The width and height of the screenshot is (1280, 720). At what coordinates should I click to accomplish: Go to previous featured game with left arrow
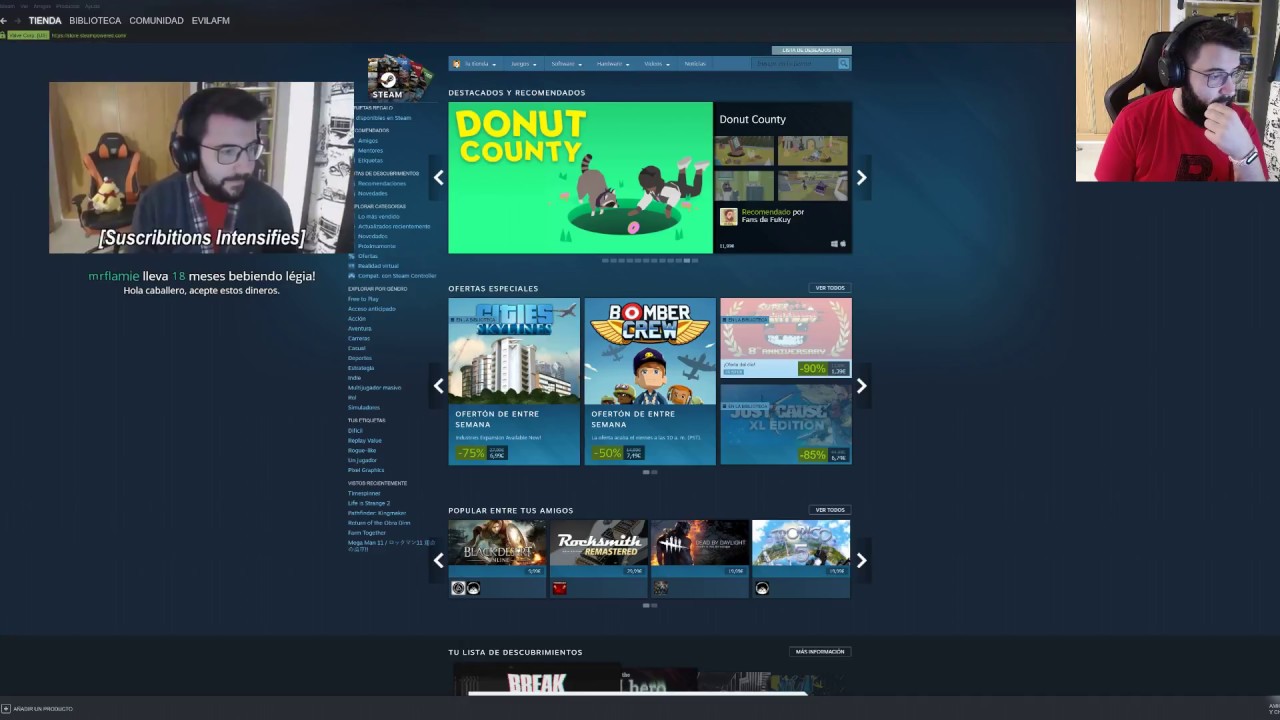click(x=438, y=178)
